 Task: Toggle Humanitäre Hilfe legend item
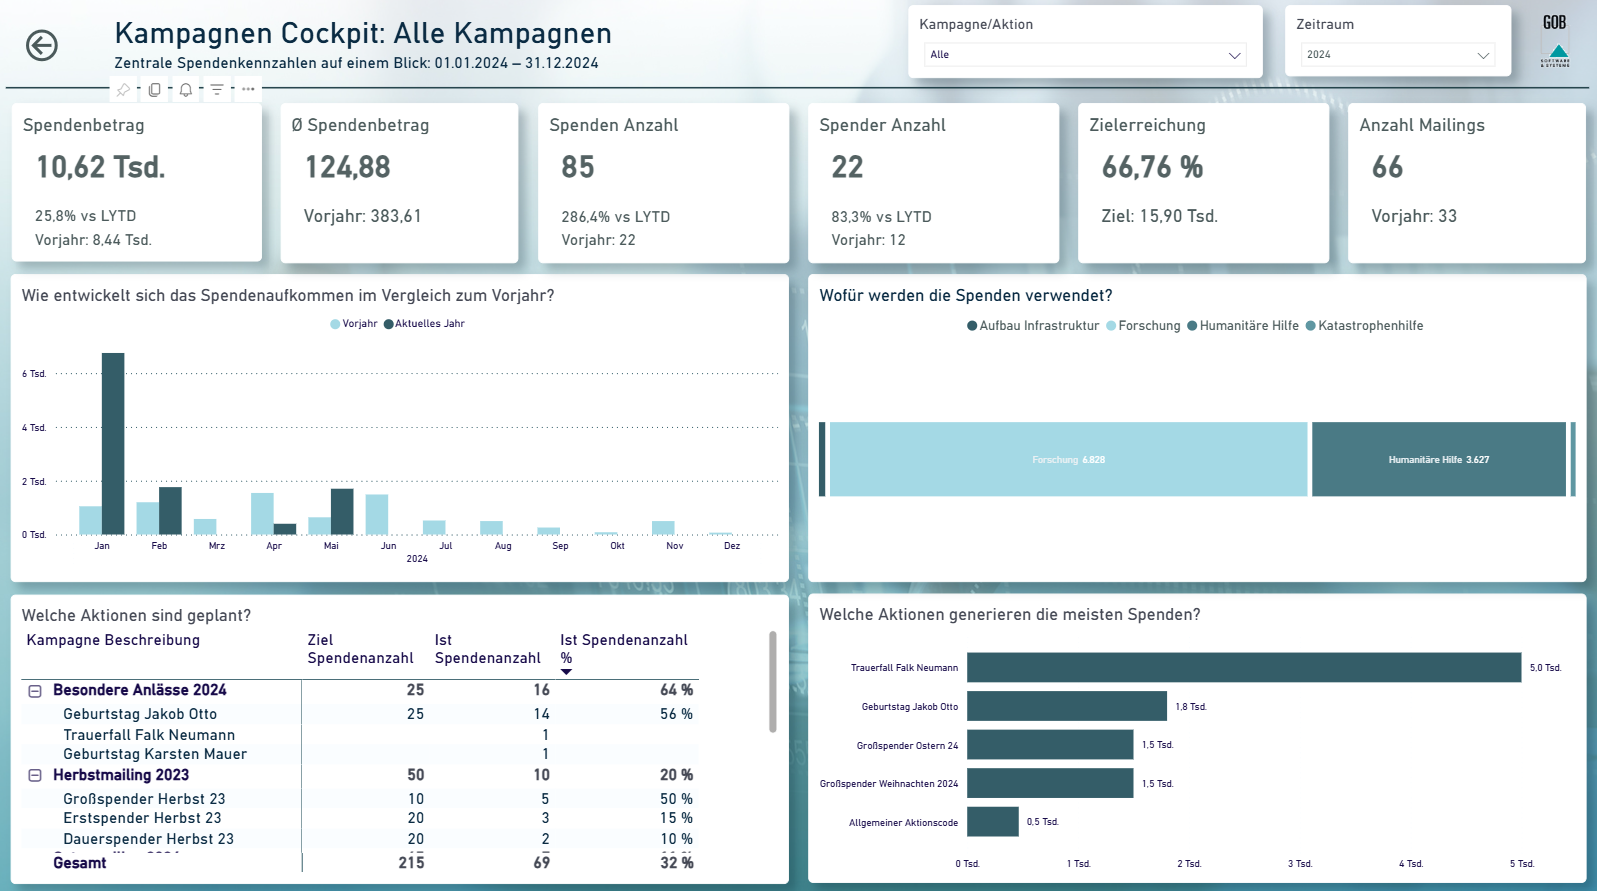tap(1243, 326)
